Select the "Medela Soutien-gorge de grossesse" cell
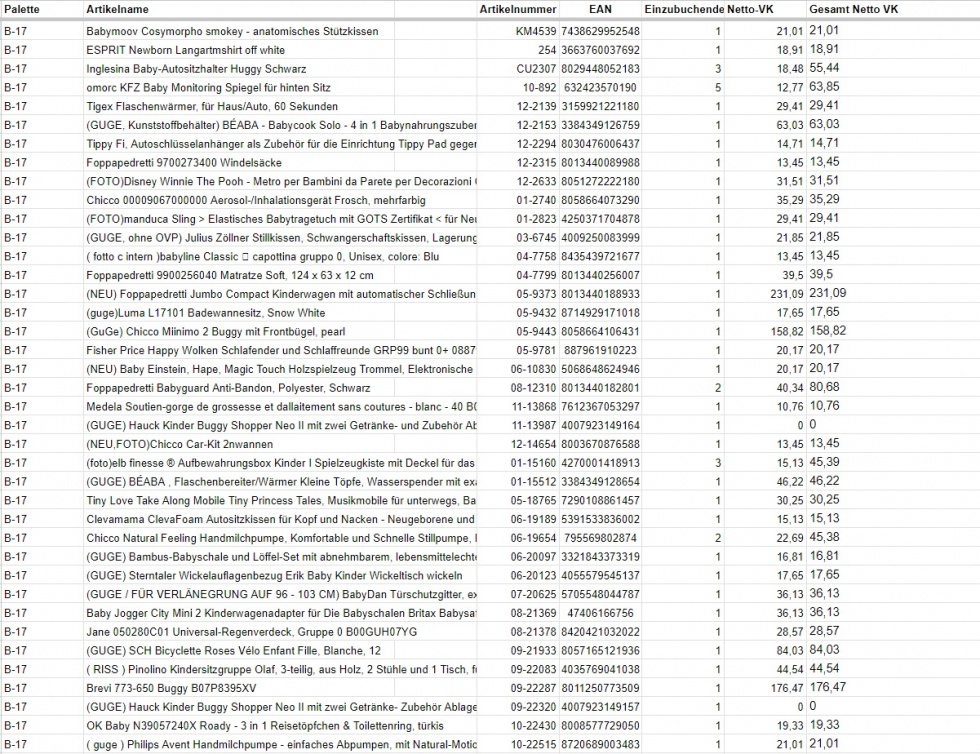Screen dimensions: 980x754 [x=281, y=406]
